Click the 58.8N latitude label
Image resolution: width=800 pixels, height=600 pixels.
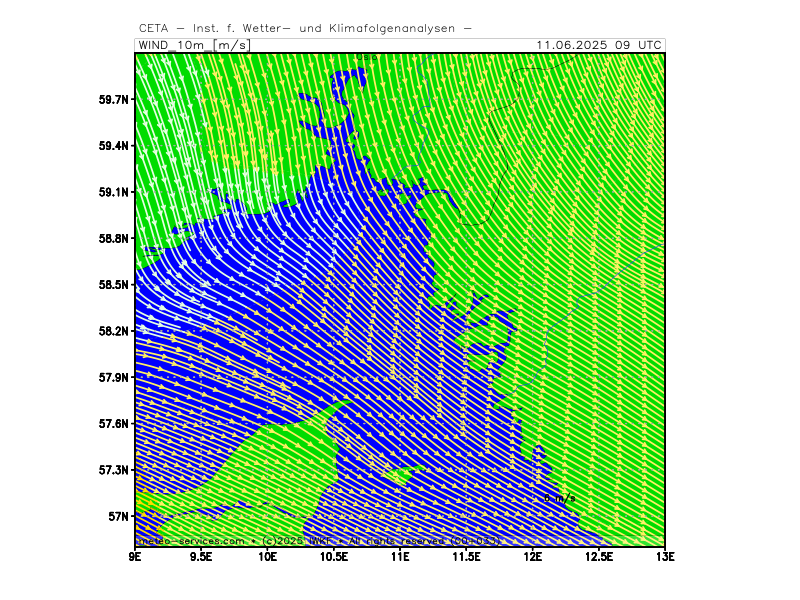pos(114,239)
